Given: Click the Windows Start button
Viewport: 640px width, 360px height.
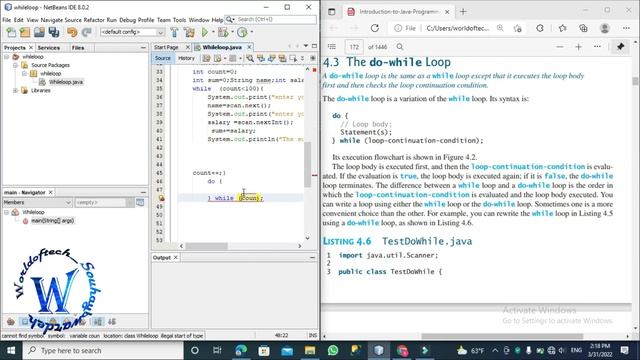Looking at the screenshot, I should 11,350.
